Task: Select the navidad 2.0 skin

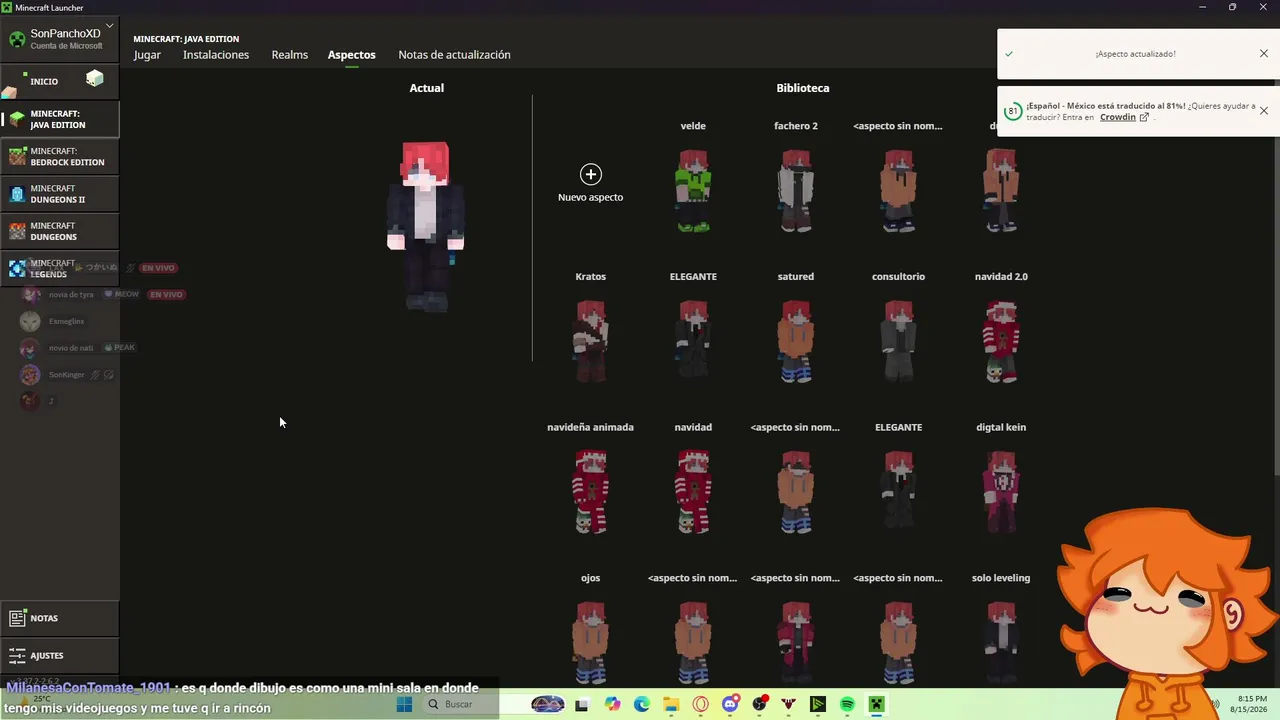Action: click(x=1001, y=341)
